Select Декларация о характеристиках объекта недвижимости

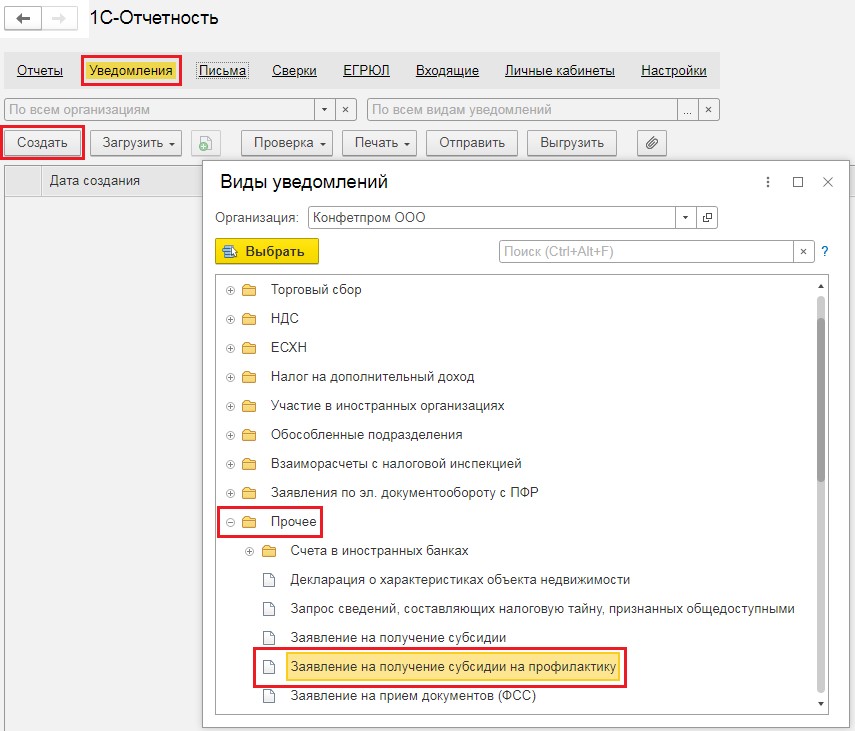(460, 580)
